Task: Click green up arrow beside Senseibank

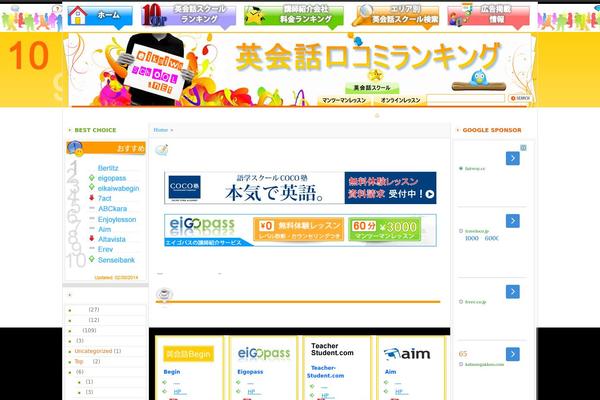Action: pyautogui.click(x=91, y=259)
